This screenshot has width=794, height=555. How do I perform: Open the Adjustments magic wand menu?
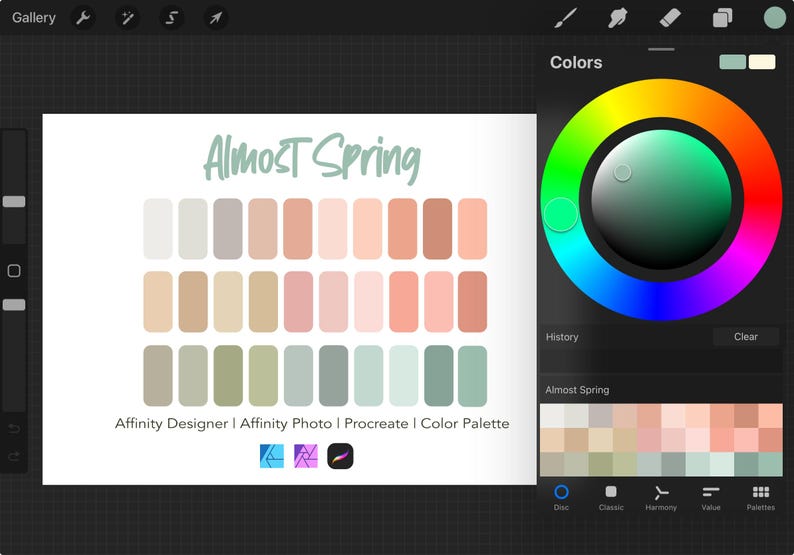pos(127,18)
